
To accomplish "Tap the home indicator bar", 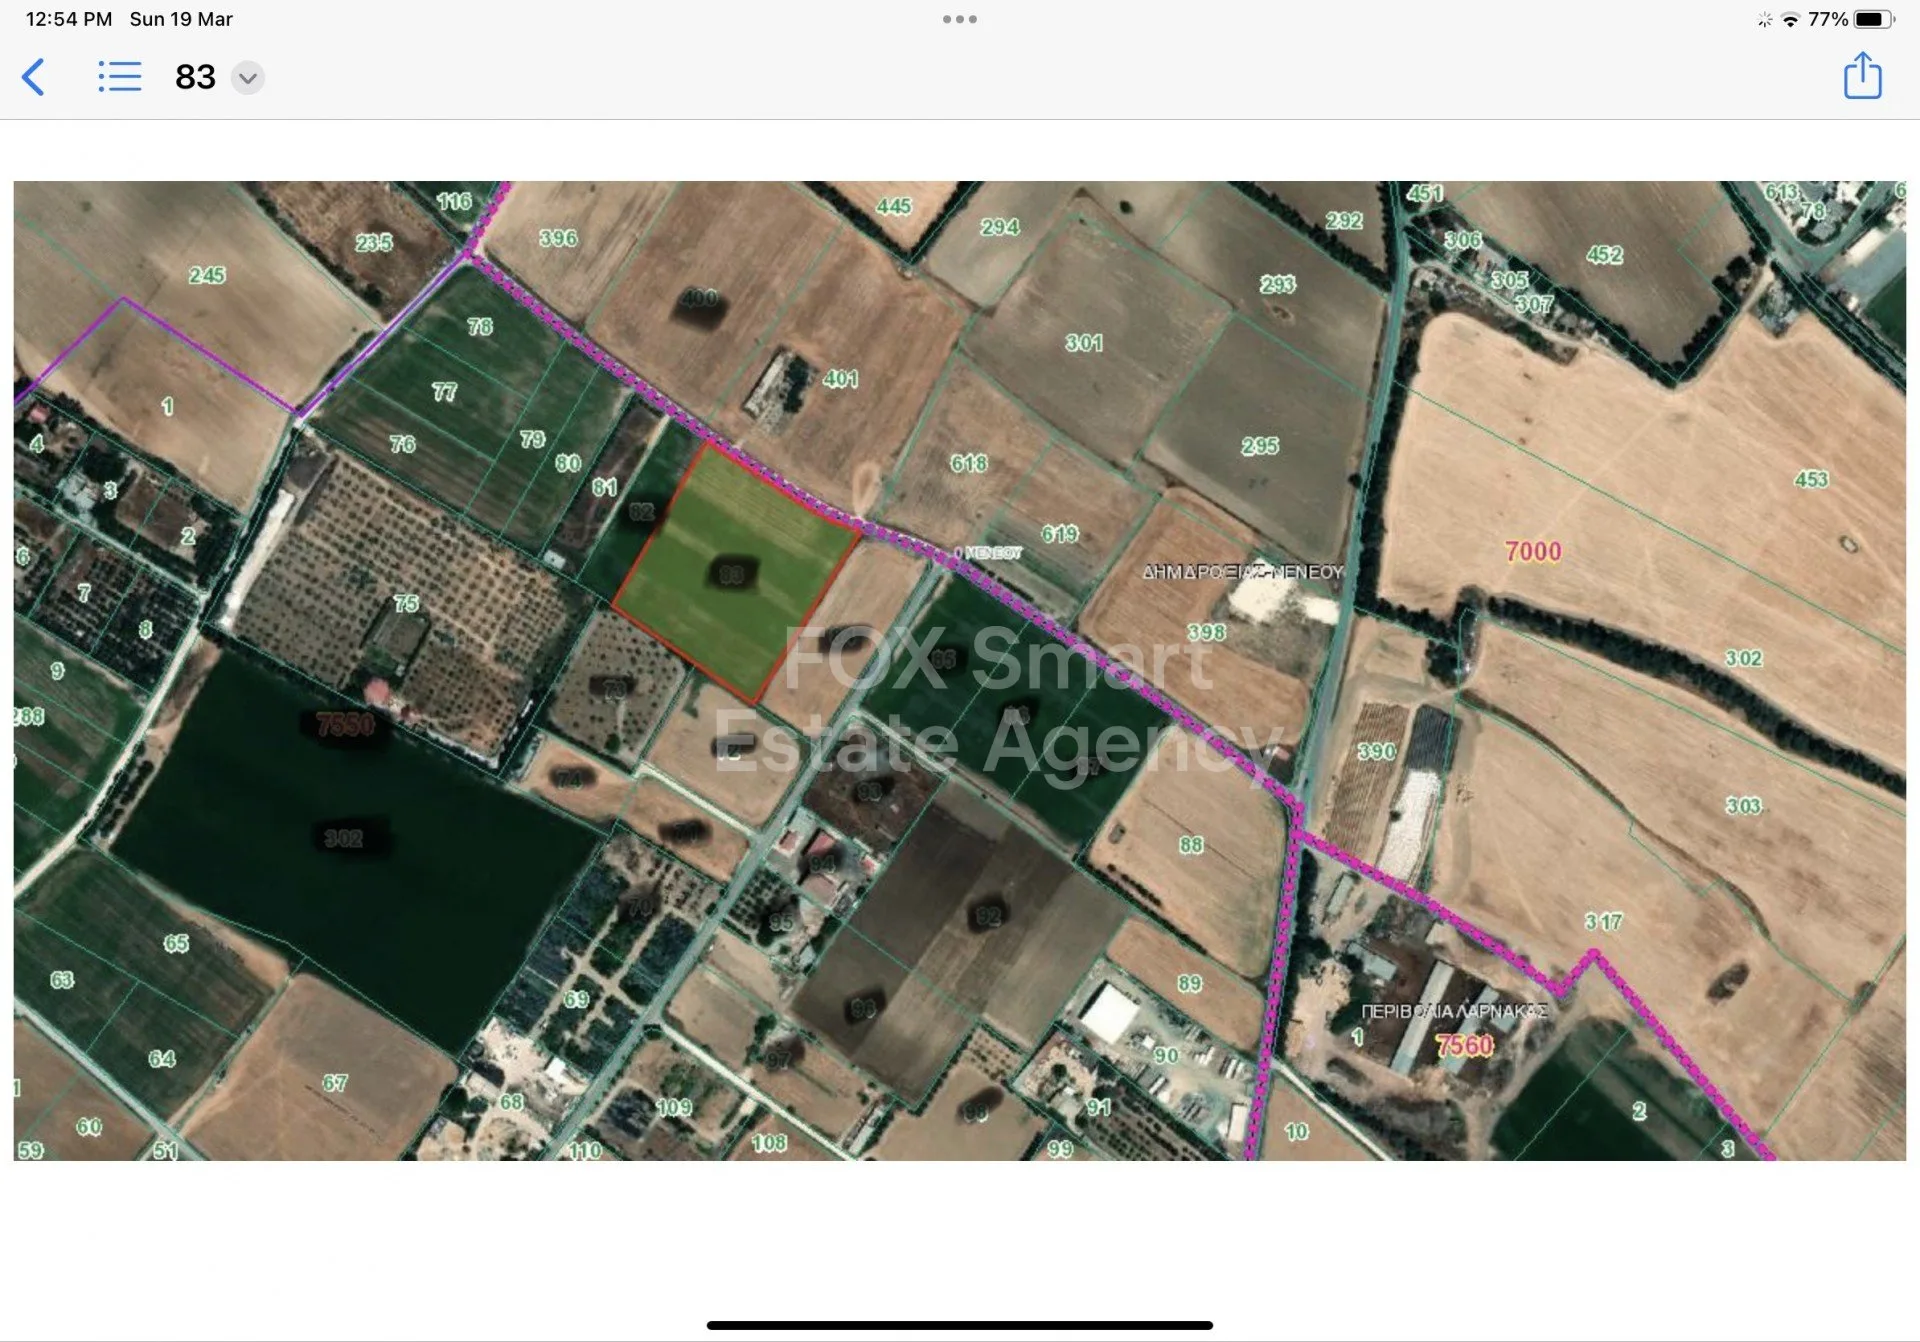I will coord(960,1325).
